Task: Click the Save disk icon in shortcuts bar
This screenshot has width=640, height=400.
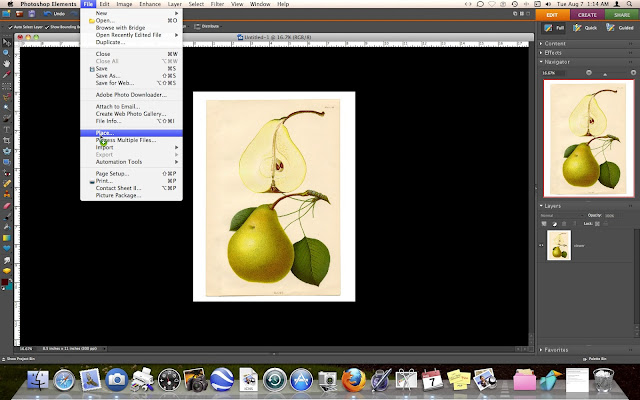Action: (31, 14)
